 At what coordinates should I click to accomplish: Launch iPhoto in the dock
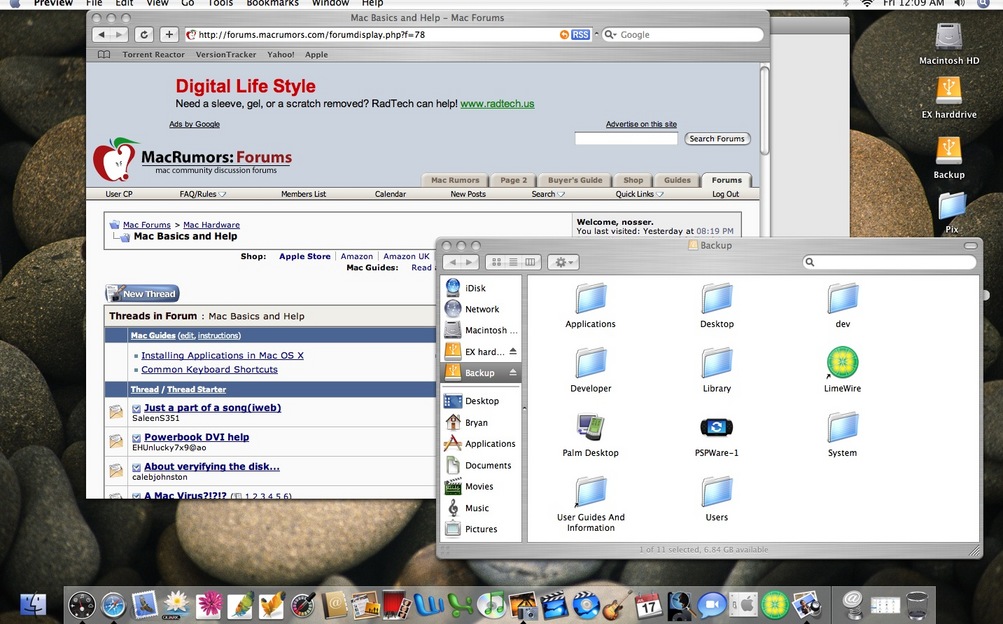click(523, 605)
